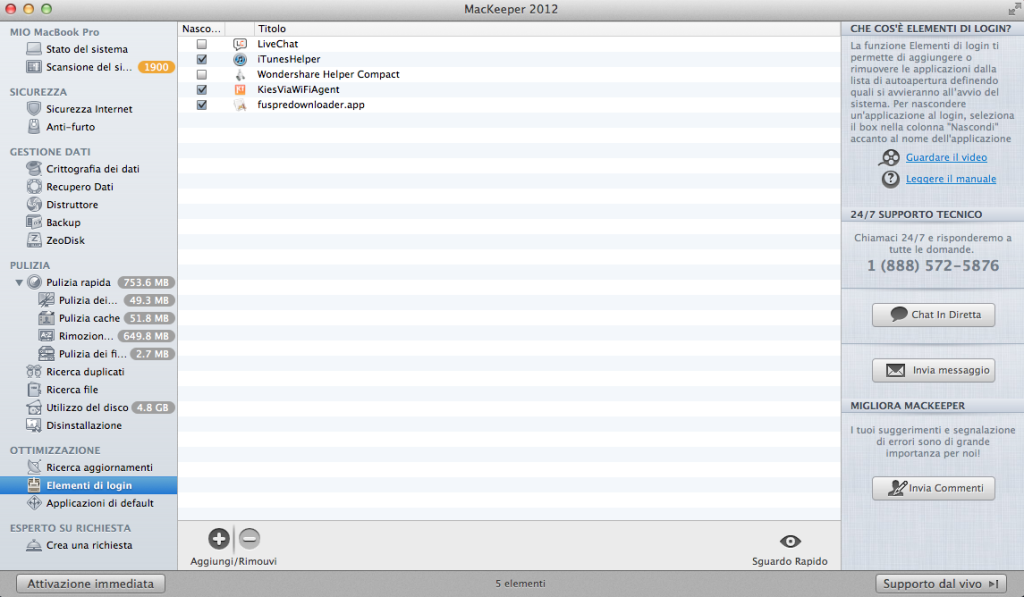Open the Pulizia dei fi... sidebar item
1024x597 pixels.
click(x=89, y=354)
